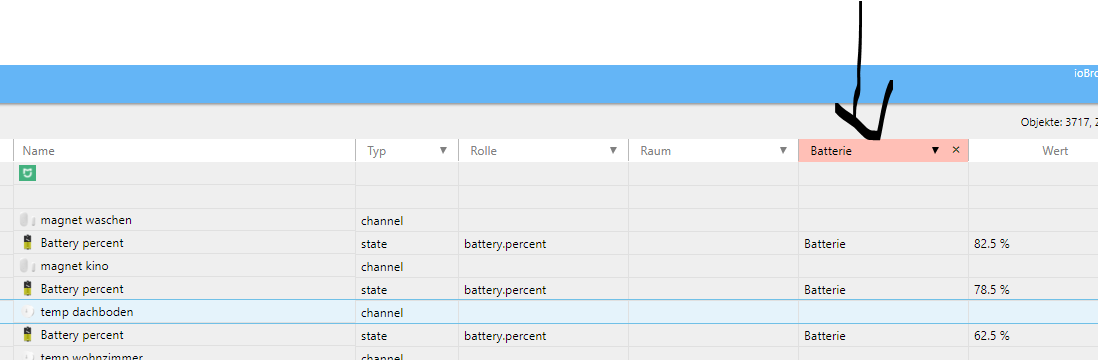Select the magnet kino channel row

tap(549, 266)
